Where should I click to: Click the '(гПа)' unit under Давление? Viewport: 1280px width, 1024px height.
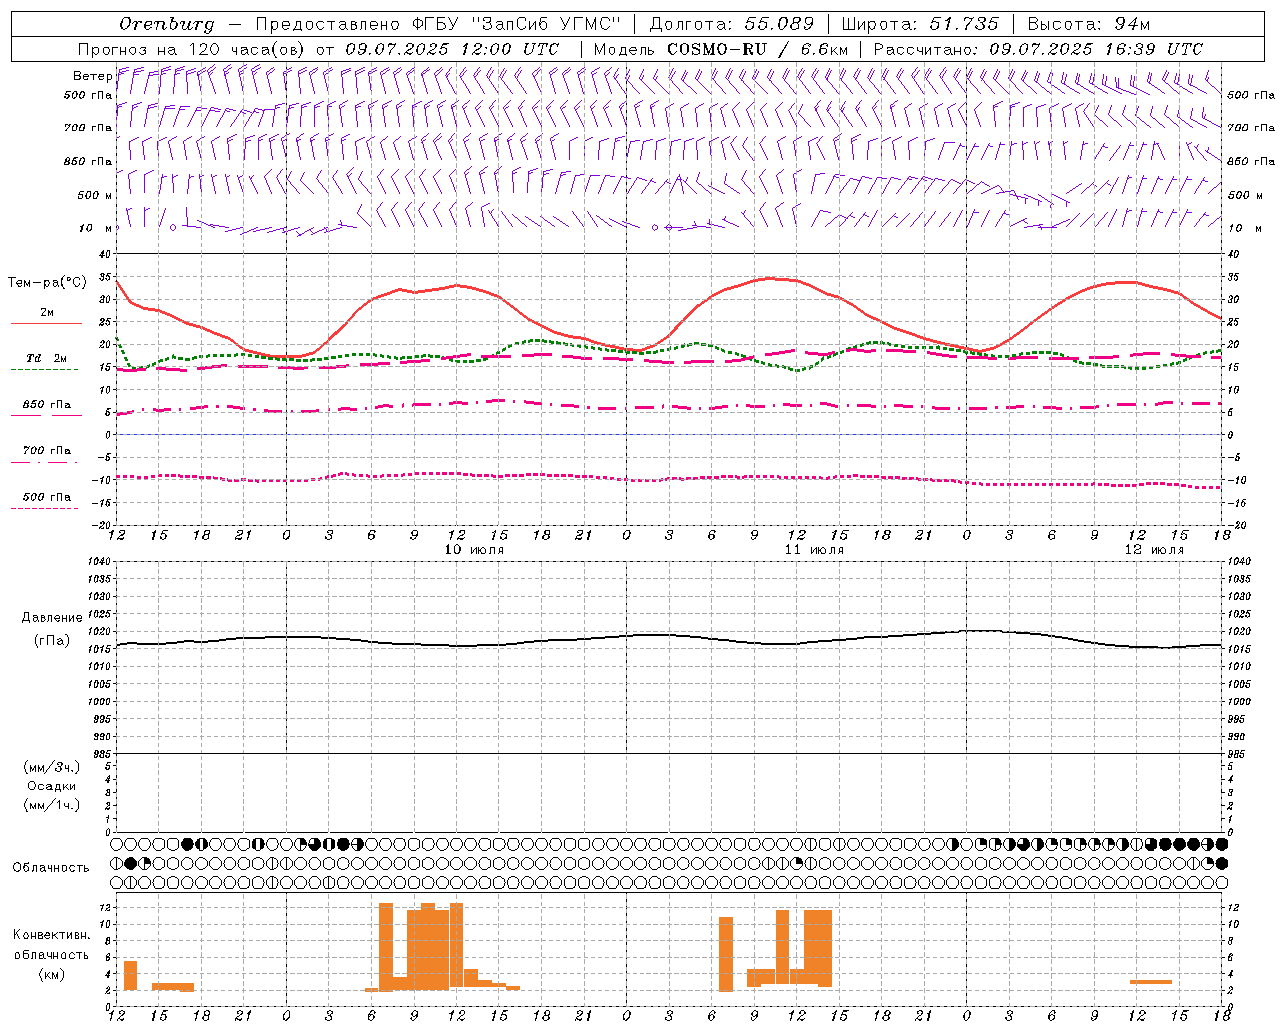point(52,640)
